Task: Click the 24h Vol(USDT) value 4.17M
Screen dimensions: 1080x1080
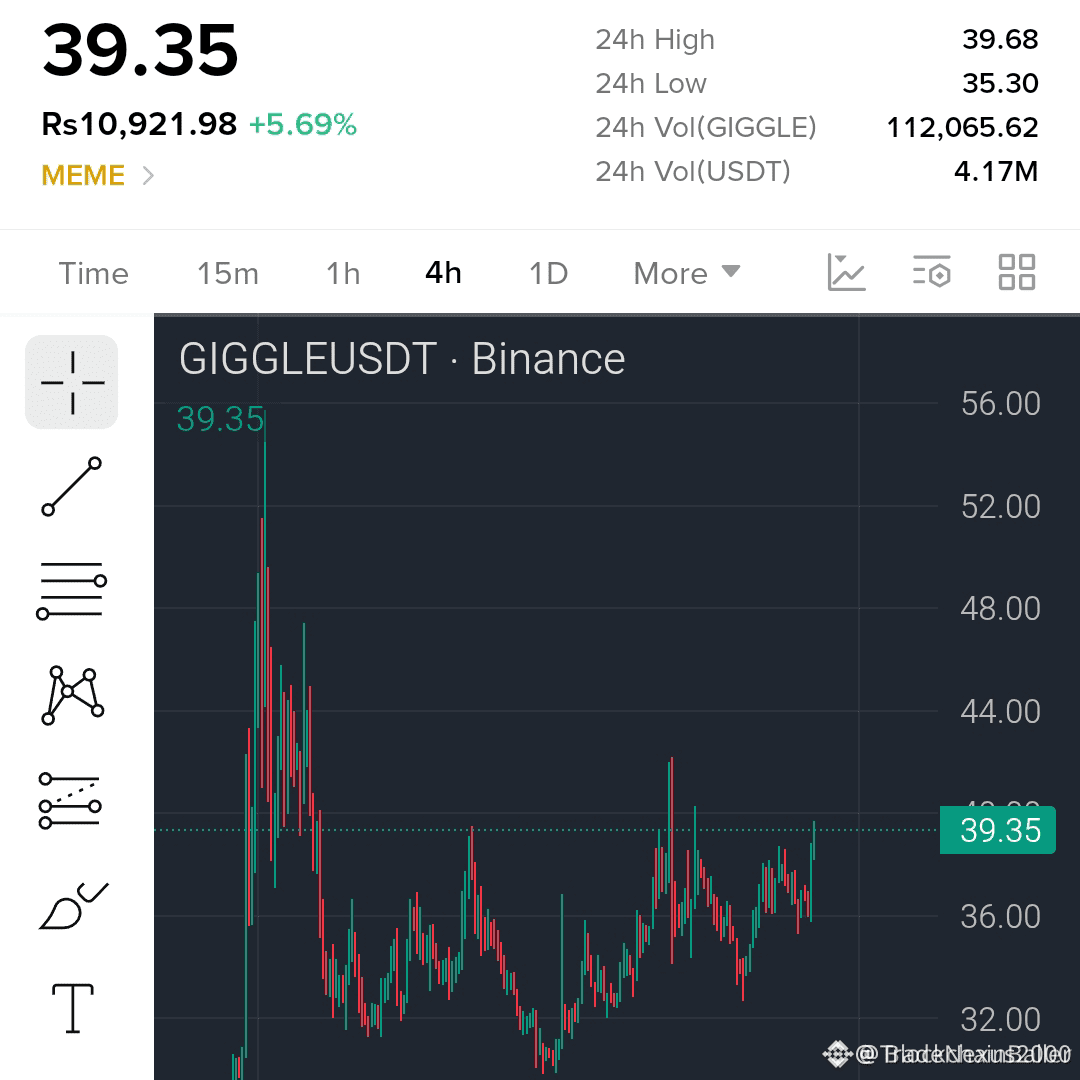Action: 996,172
